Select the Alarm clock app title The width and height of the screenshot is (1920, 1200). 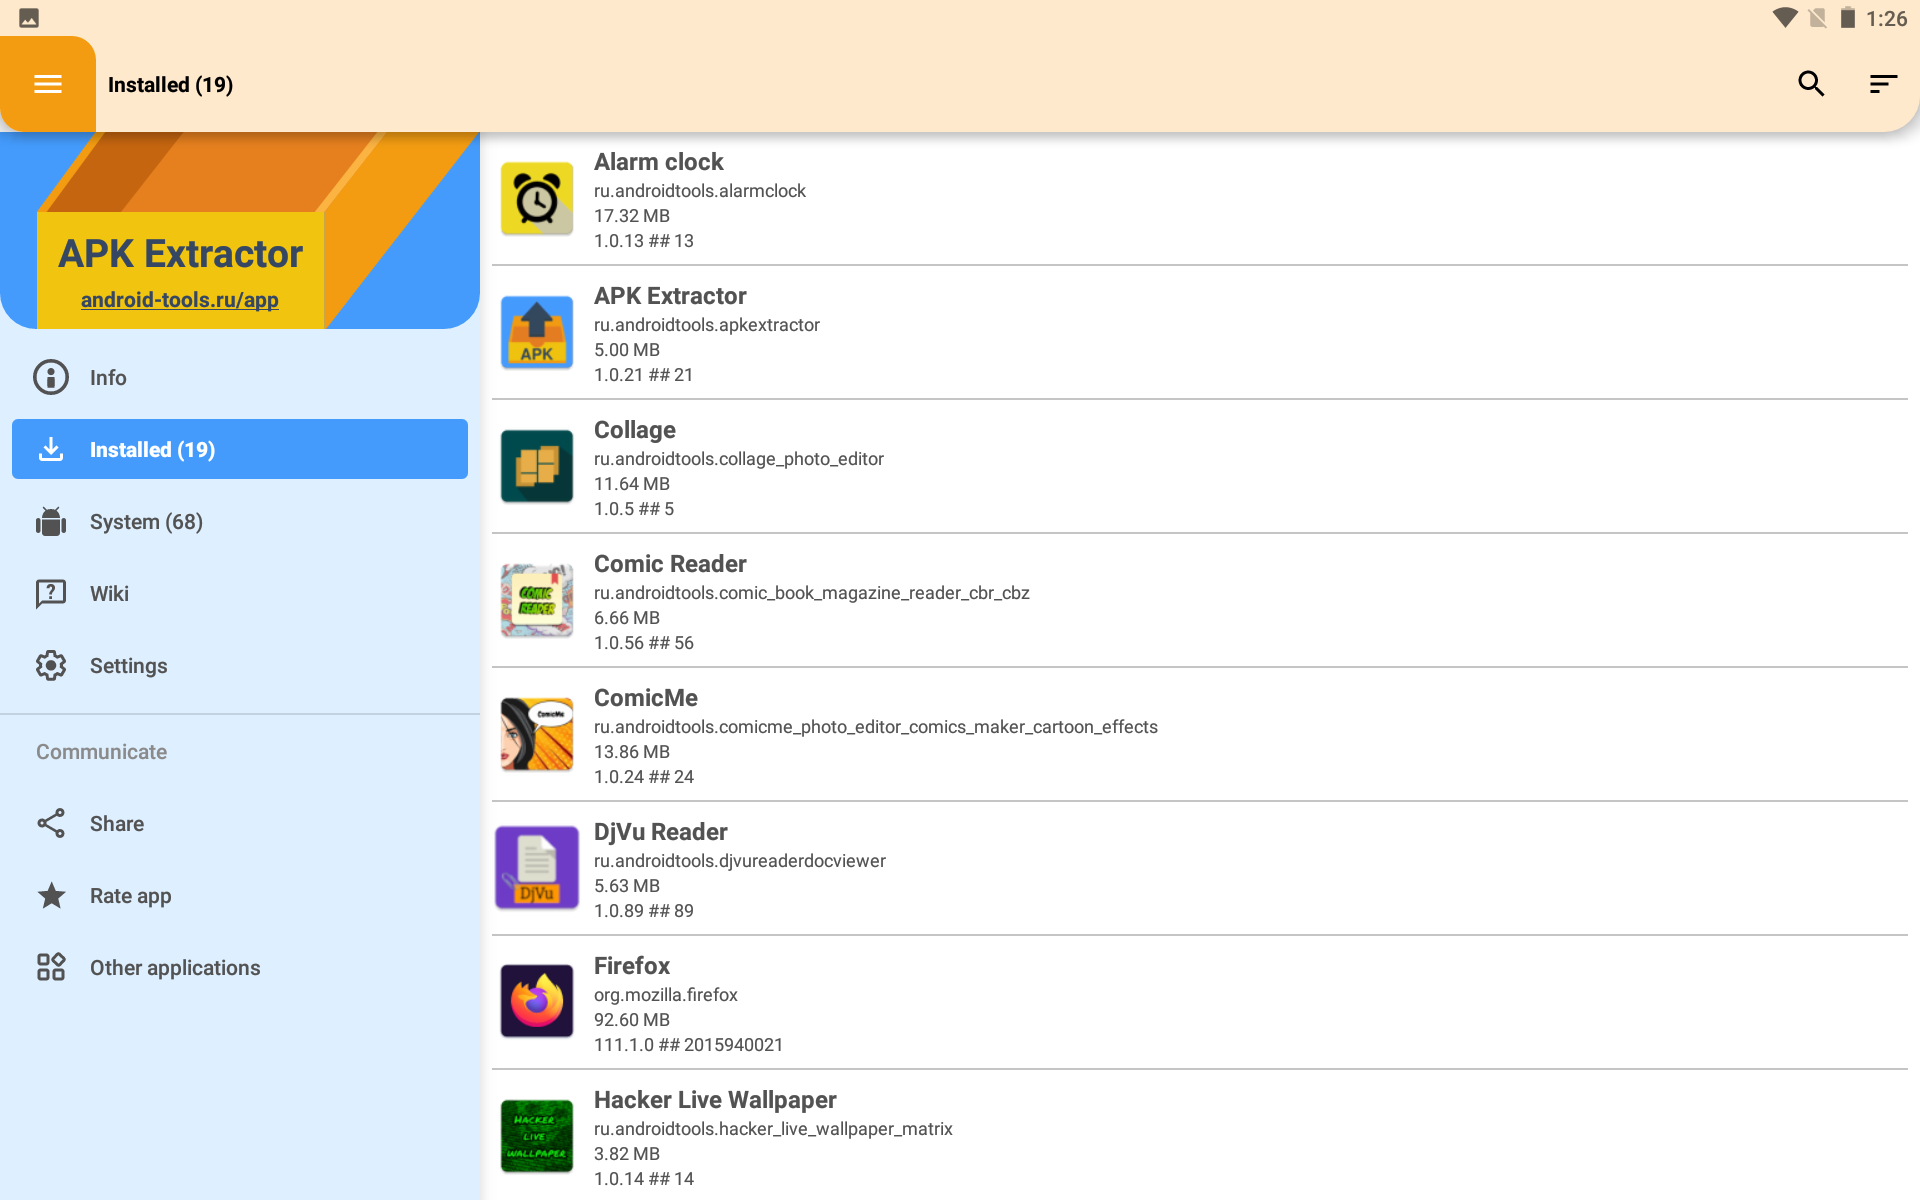[658, 162]
